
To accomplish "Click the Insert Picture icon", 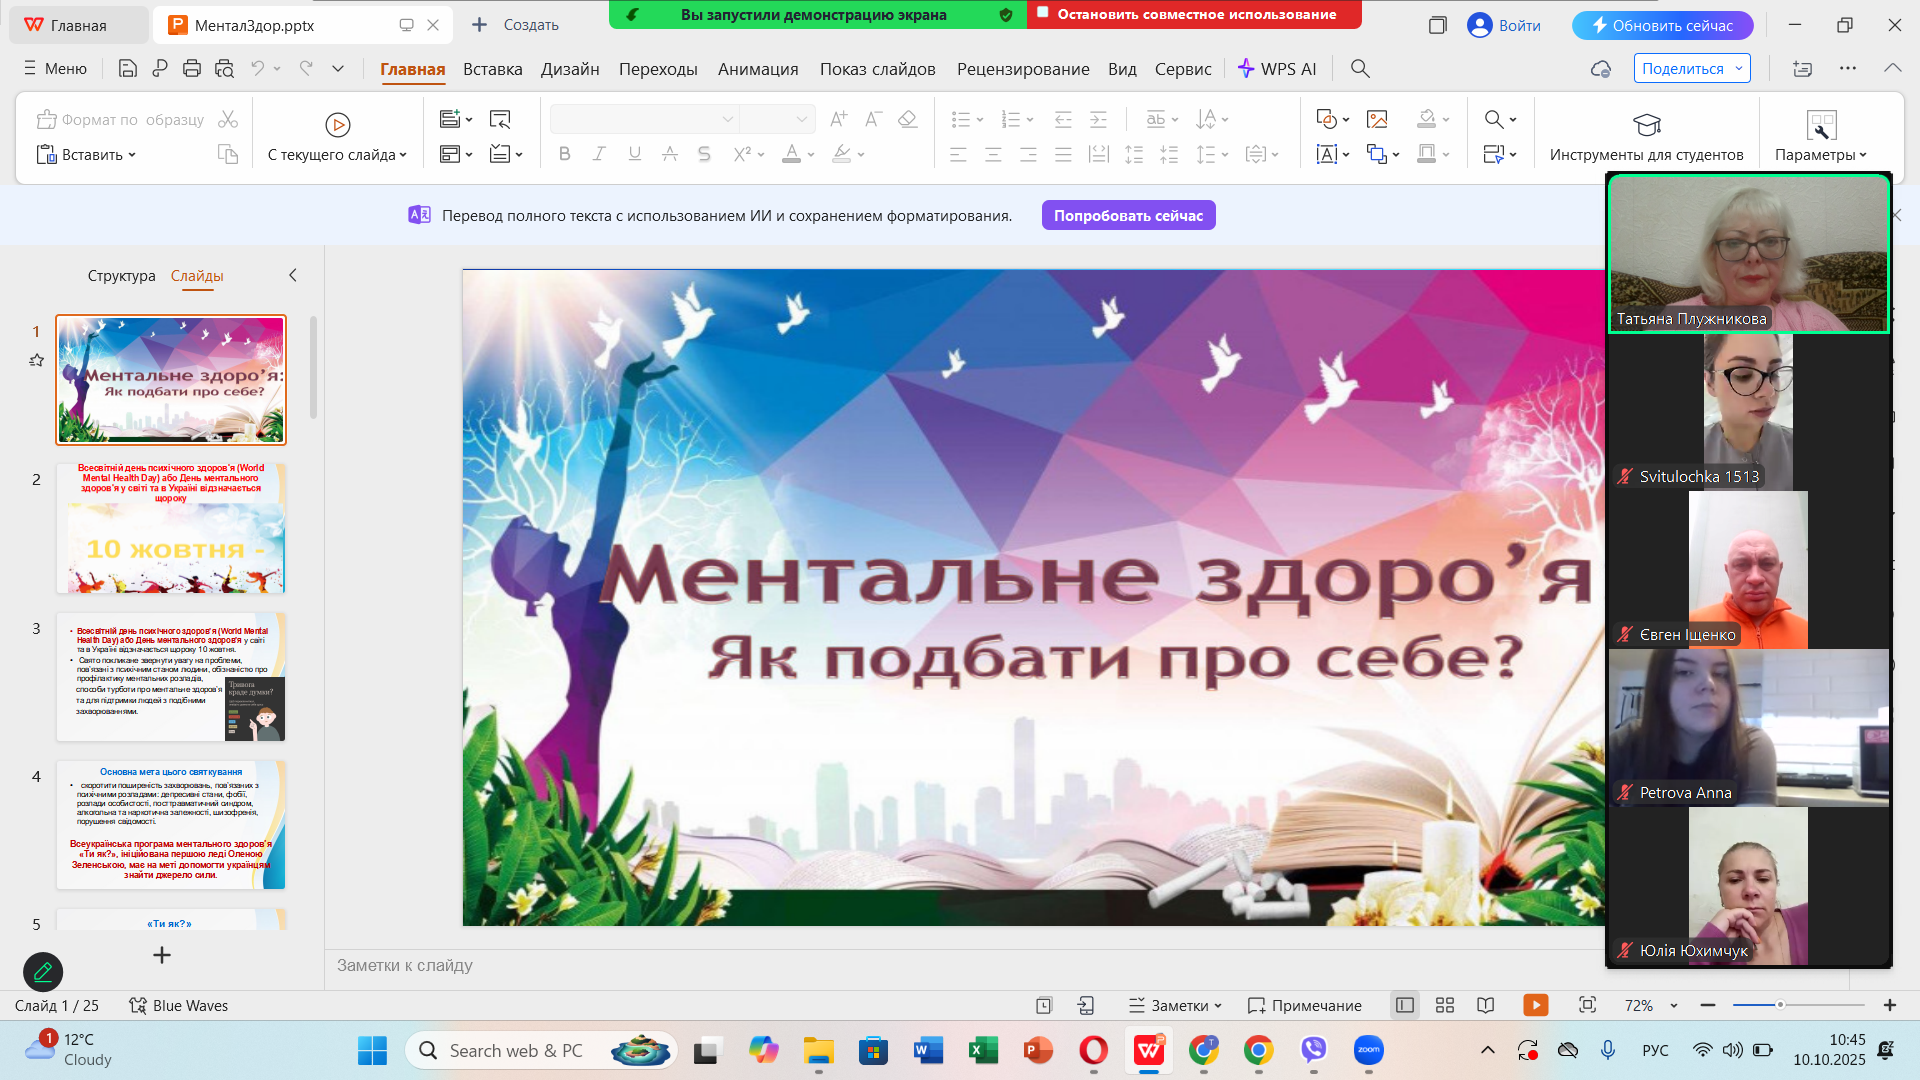I will (x=1377, y=119).
